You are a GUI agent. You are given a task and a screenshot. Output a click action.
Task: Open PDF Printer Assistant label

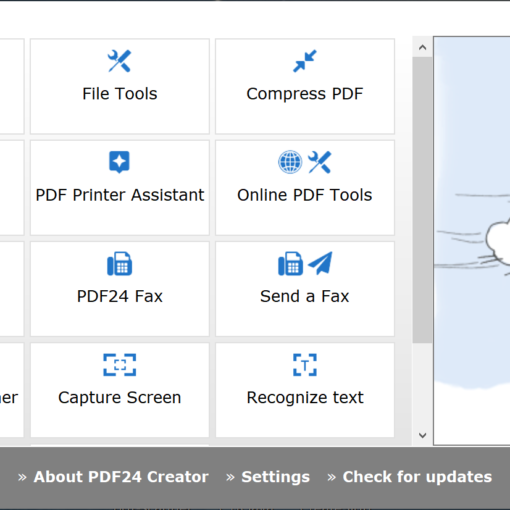tap(120, 195)
